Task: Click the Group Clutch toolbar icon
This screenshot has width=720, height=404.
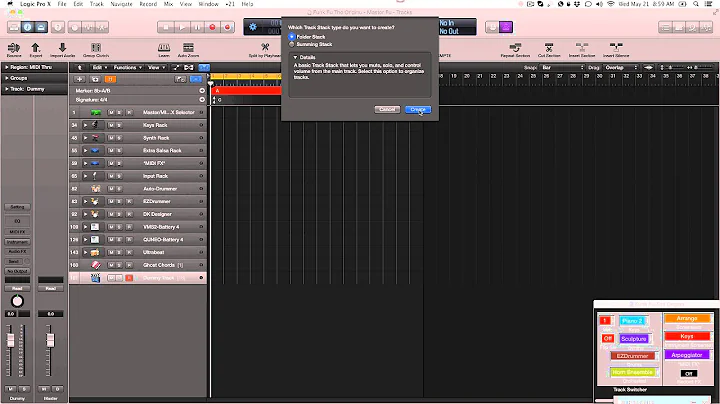Action: pos(96,48)
